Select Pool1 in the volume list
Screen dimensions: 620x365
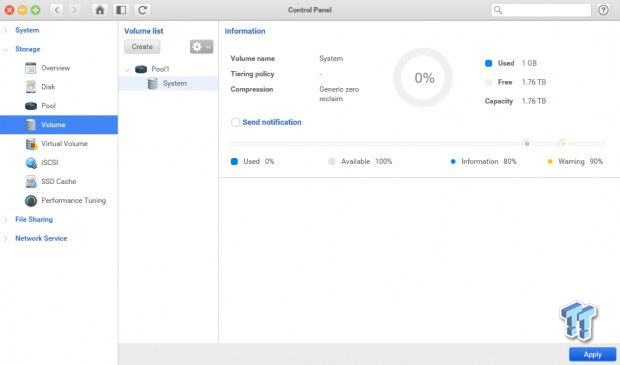161,69
